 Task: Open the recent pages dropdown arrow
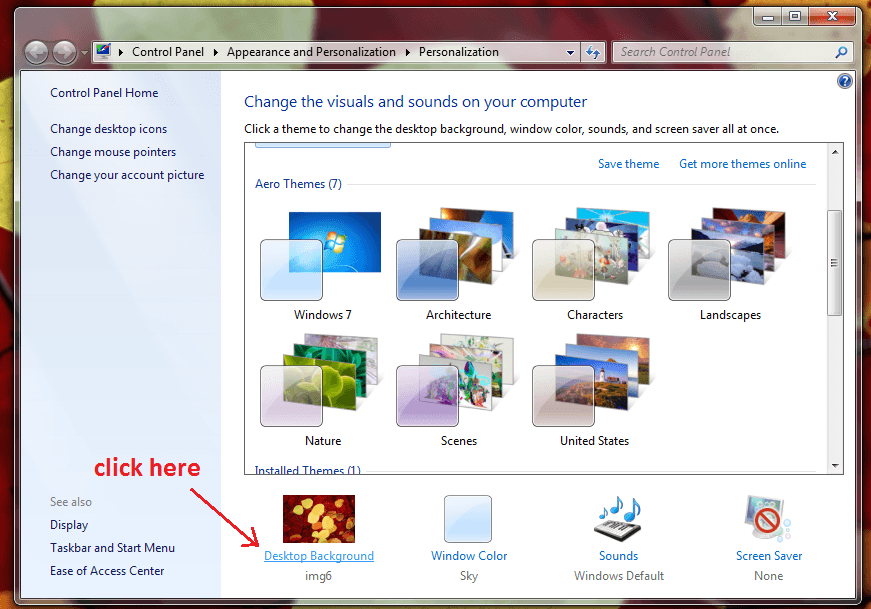[84, 53]
